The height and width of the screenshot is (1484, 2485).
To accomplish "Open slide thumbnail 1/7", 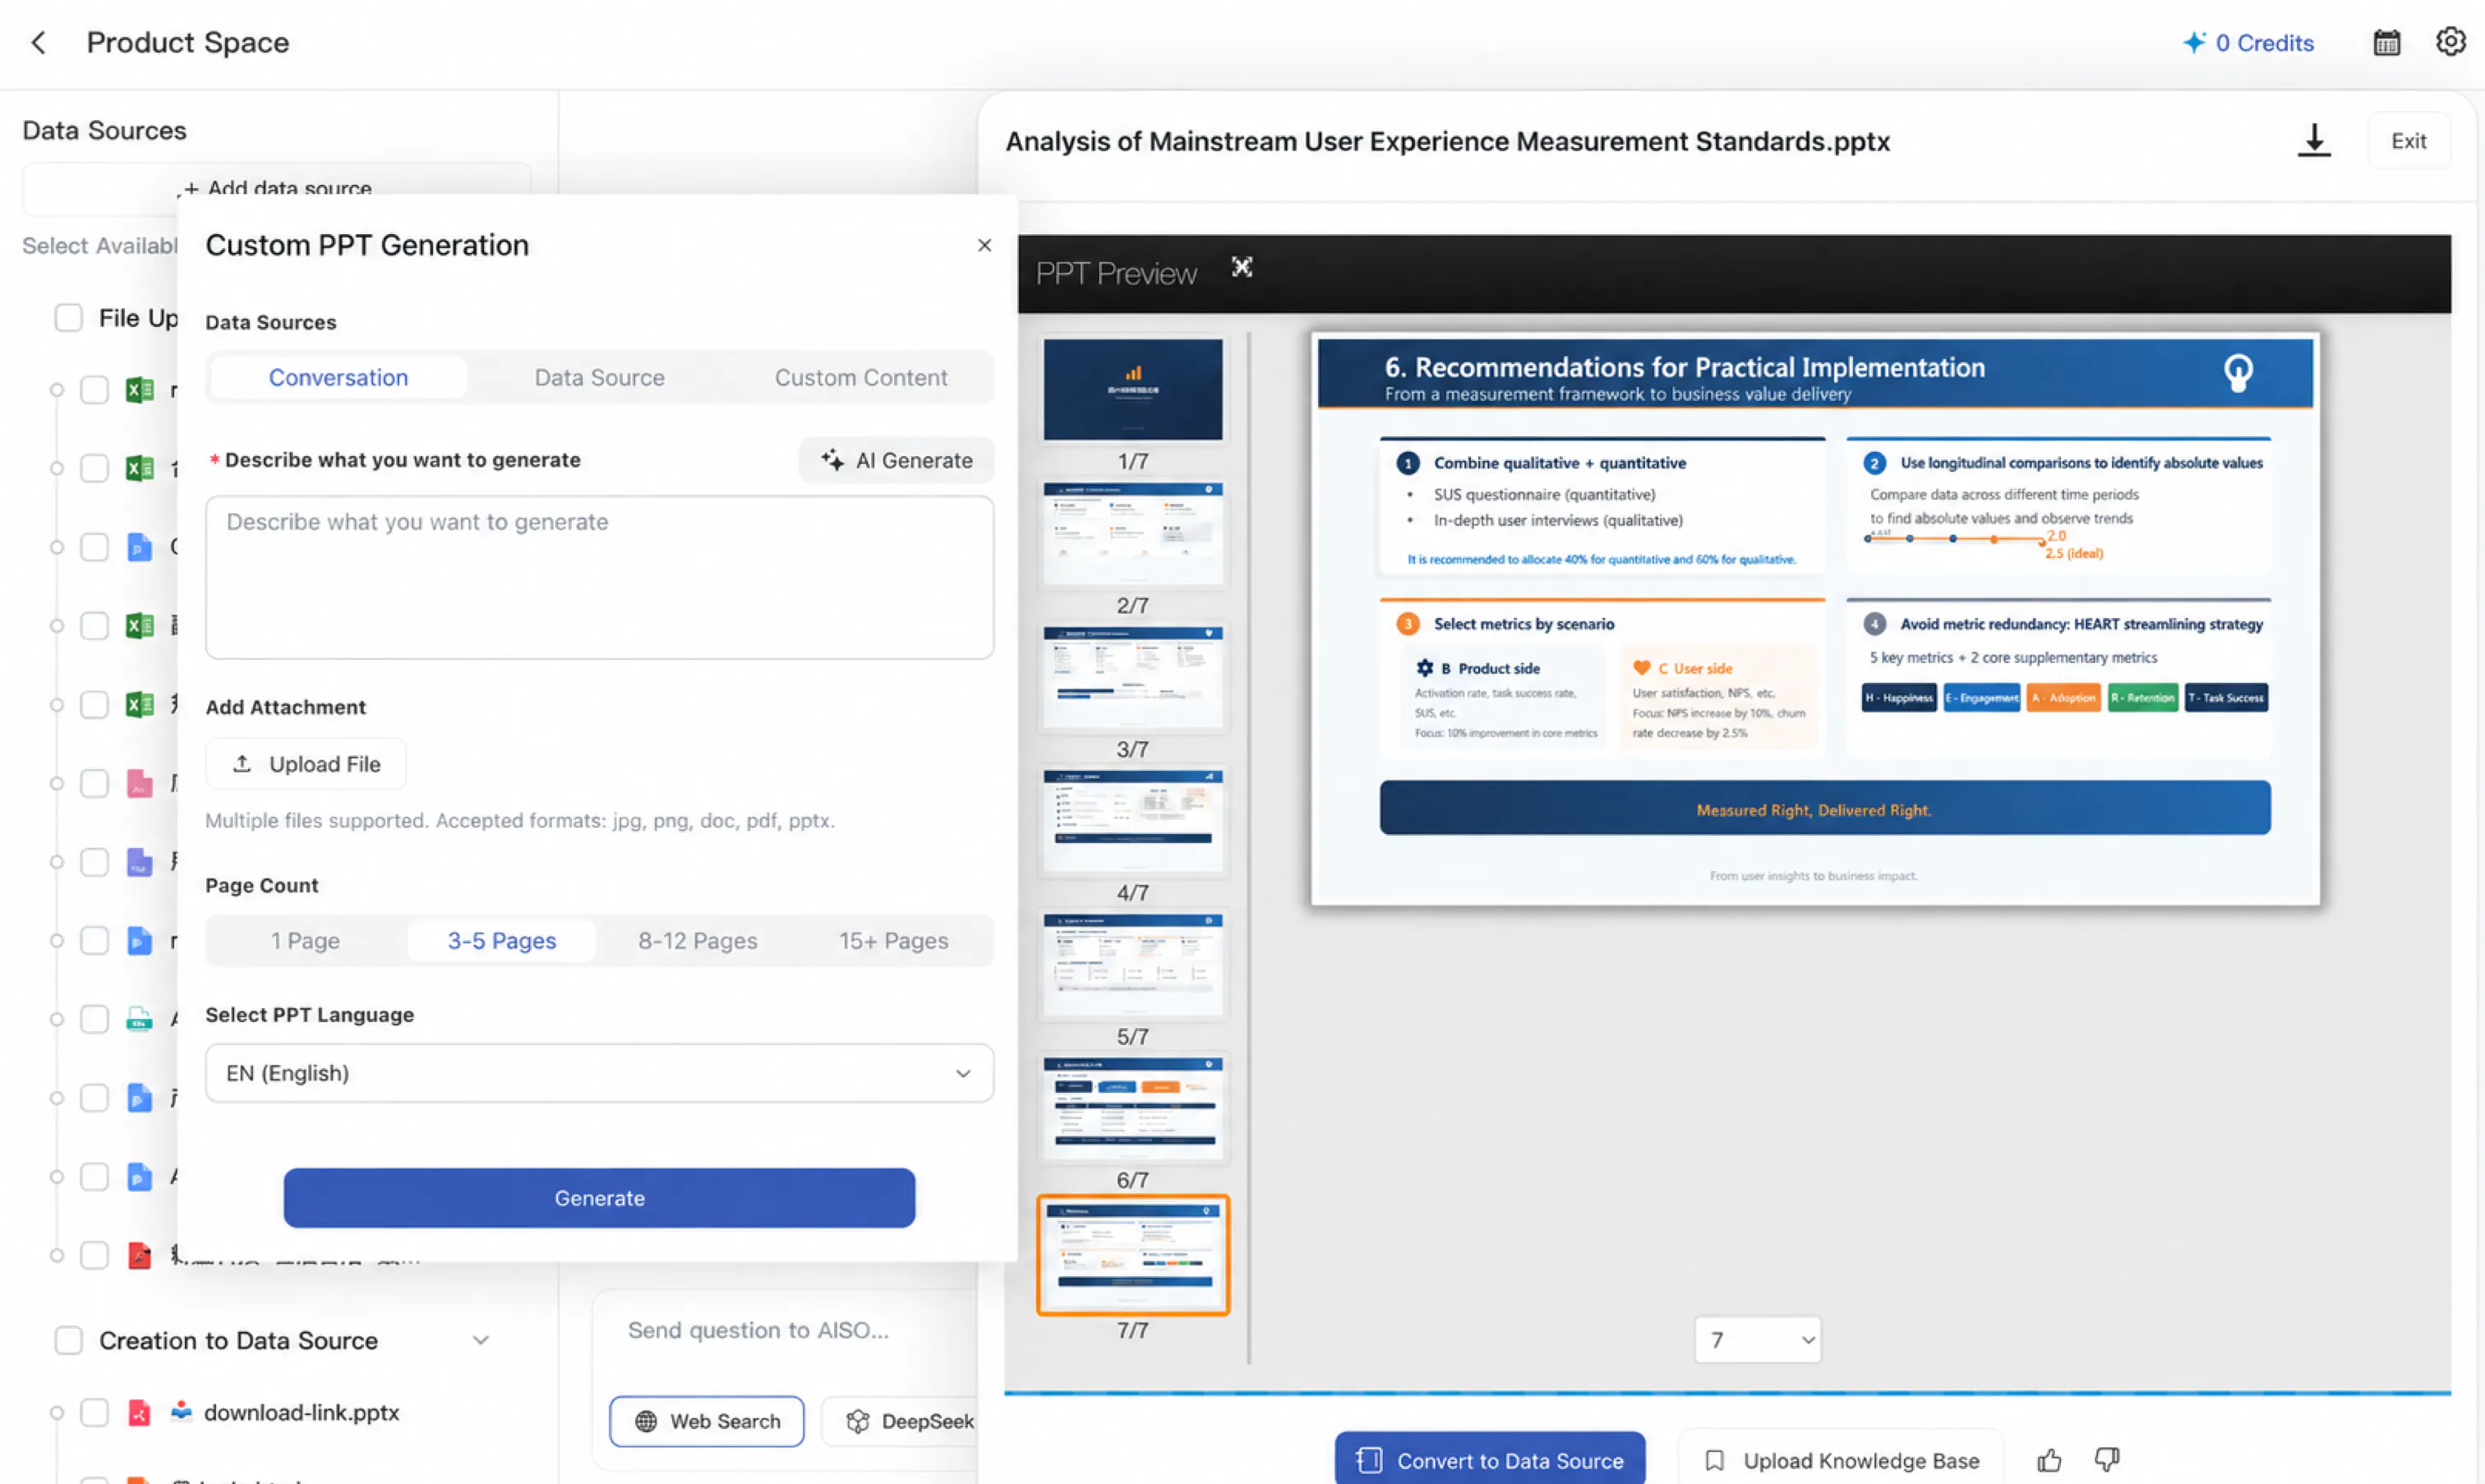I will (1132, 390).
